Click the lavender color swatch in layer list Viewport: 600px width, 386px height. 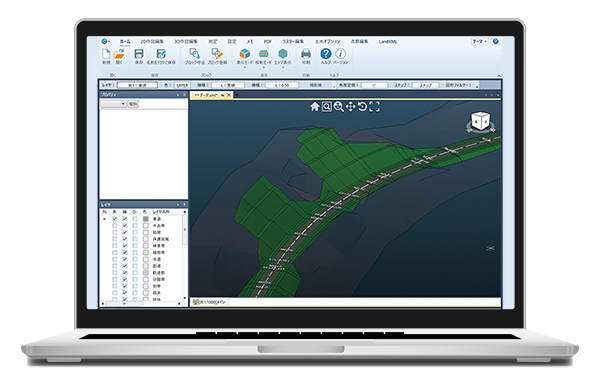pos(145,273)
